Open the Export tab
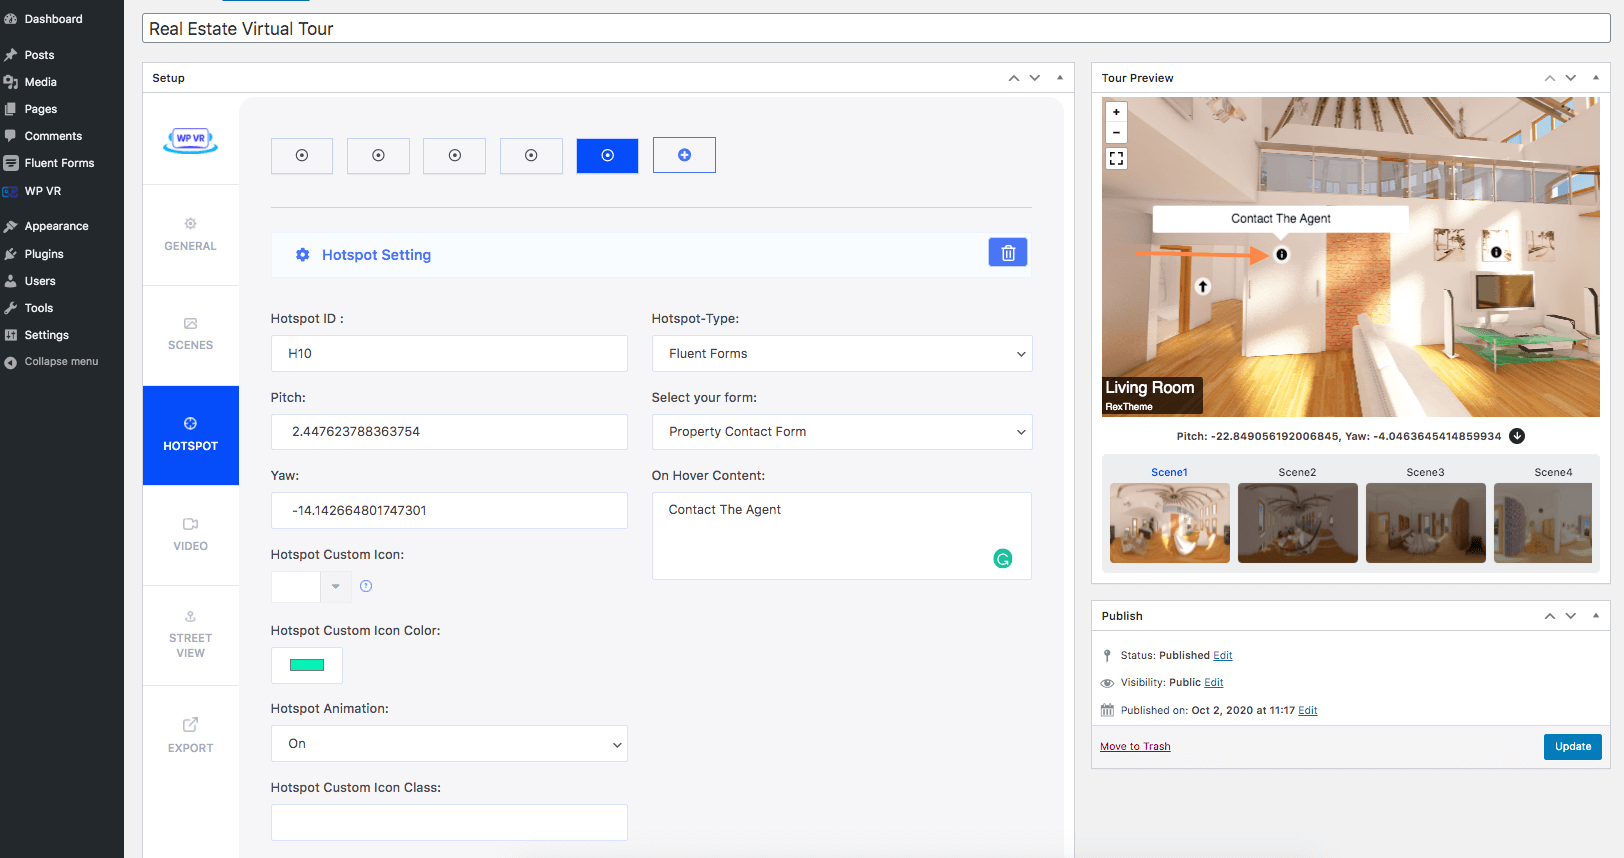Screen dimensions: 1624x858 [190, 734]
